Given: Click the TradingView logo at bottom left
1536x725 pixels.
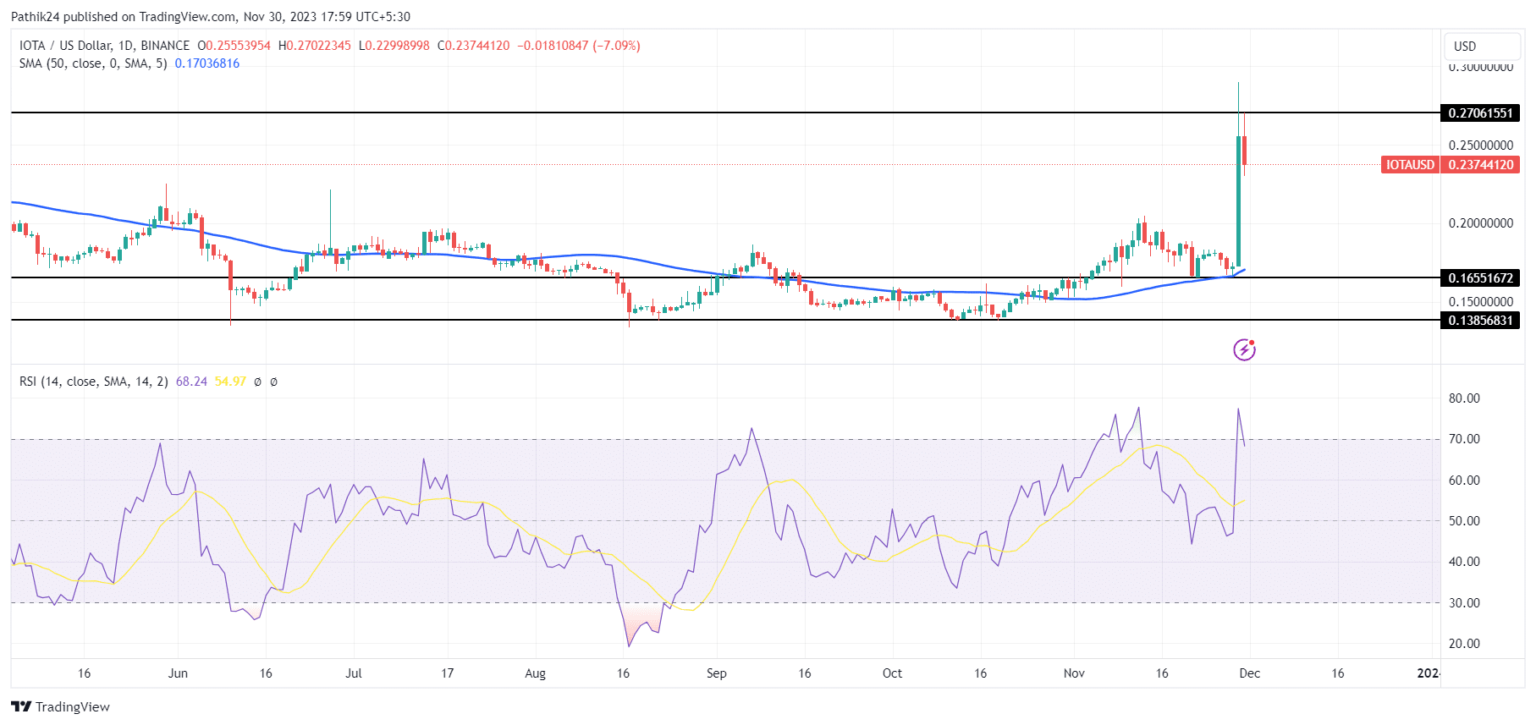Looking at the screenshot, I should pos(60,707).
